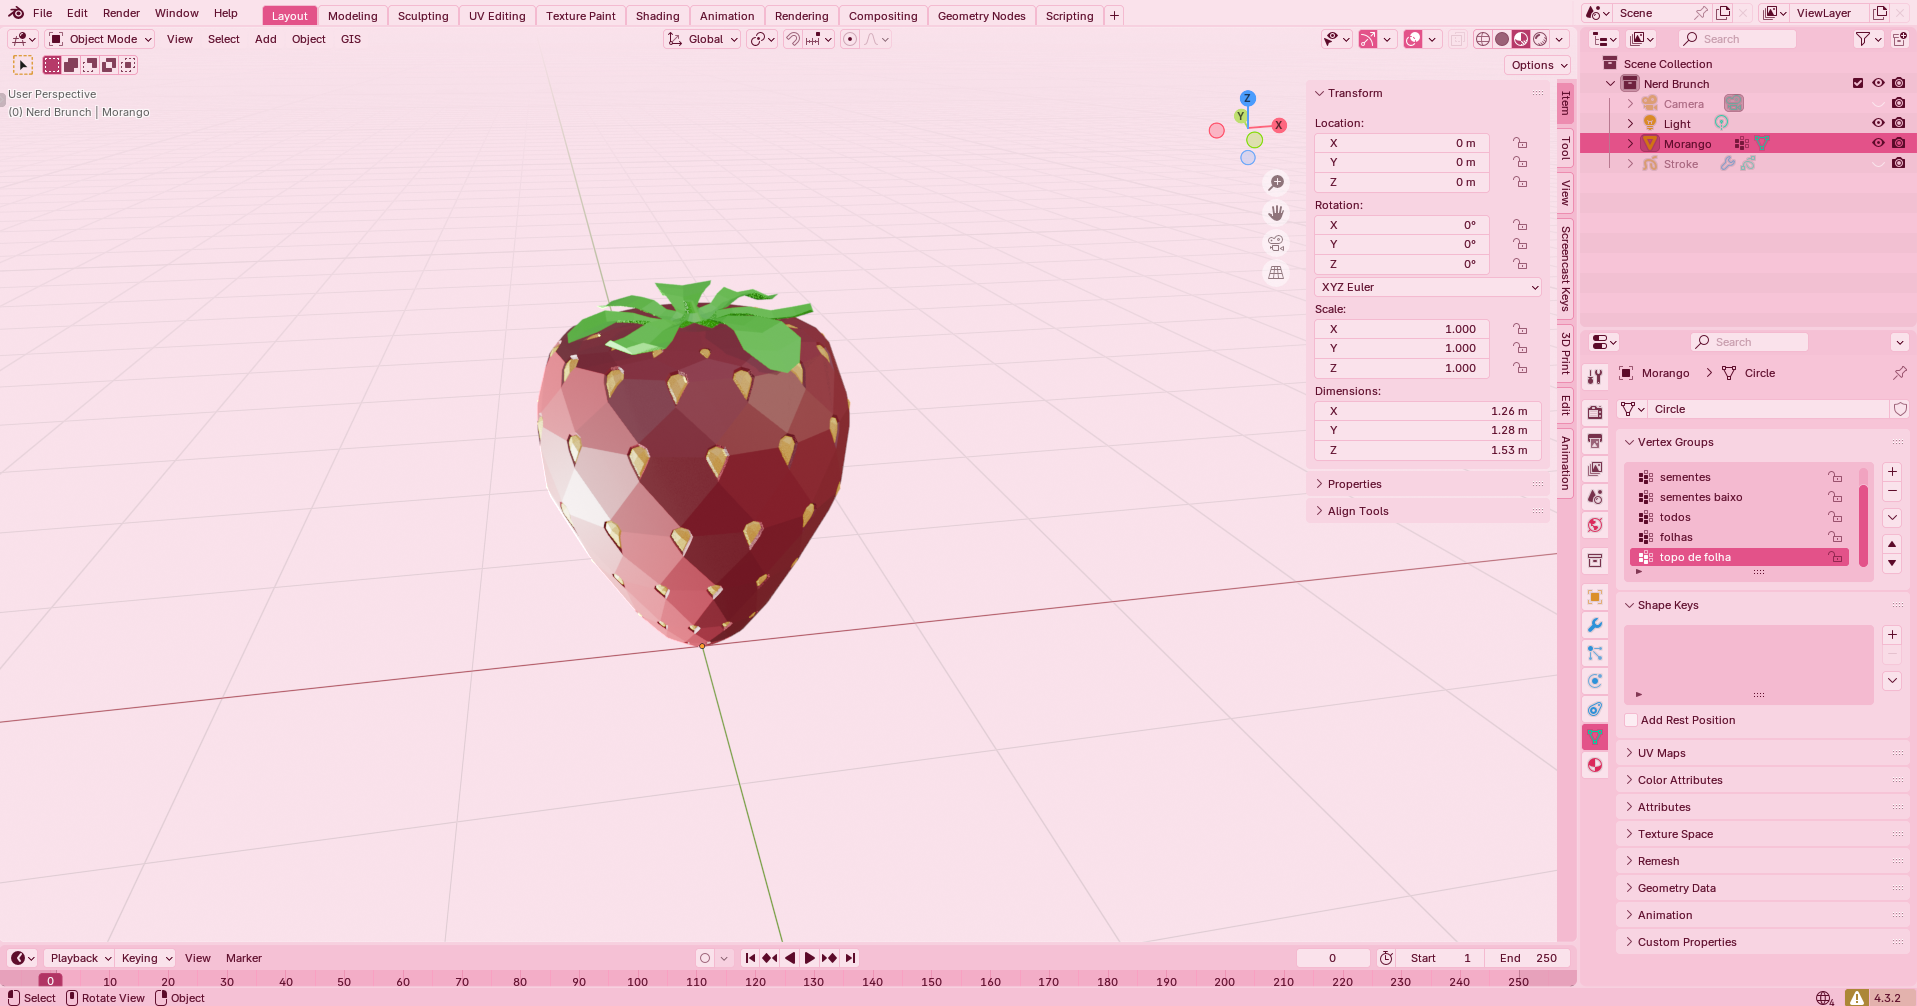This screenshot has height=1006, width=1917.
Task: Open the Physics properties tab icon
Action: [x=1595, y=681]
